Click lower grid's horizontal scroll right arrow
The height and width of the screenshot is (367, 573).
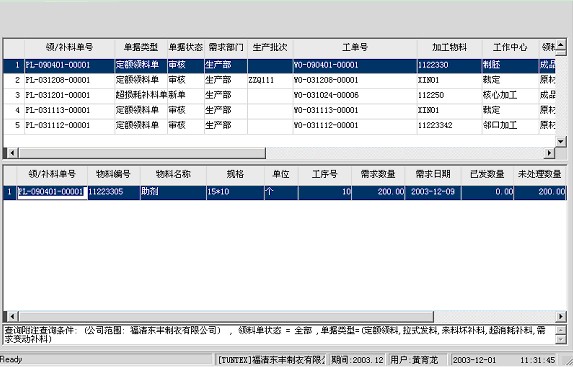pos(561,316)
